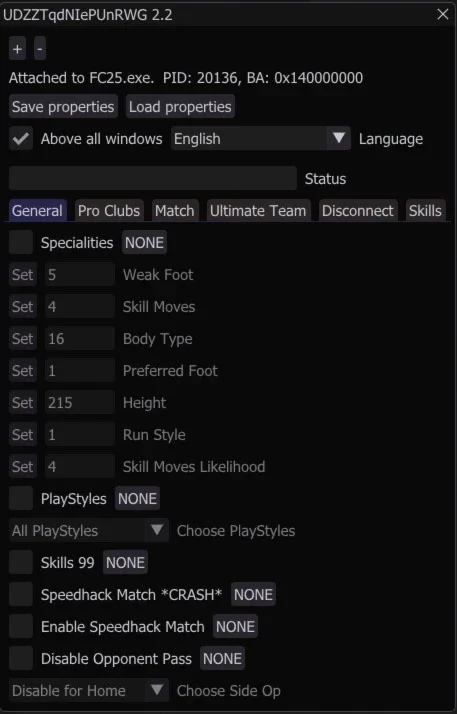Click the plus button below the title
457x714 pixels.
pos(18,49)
